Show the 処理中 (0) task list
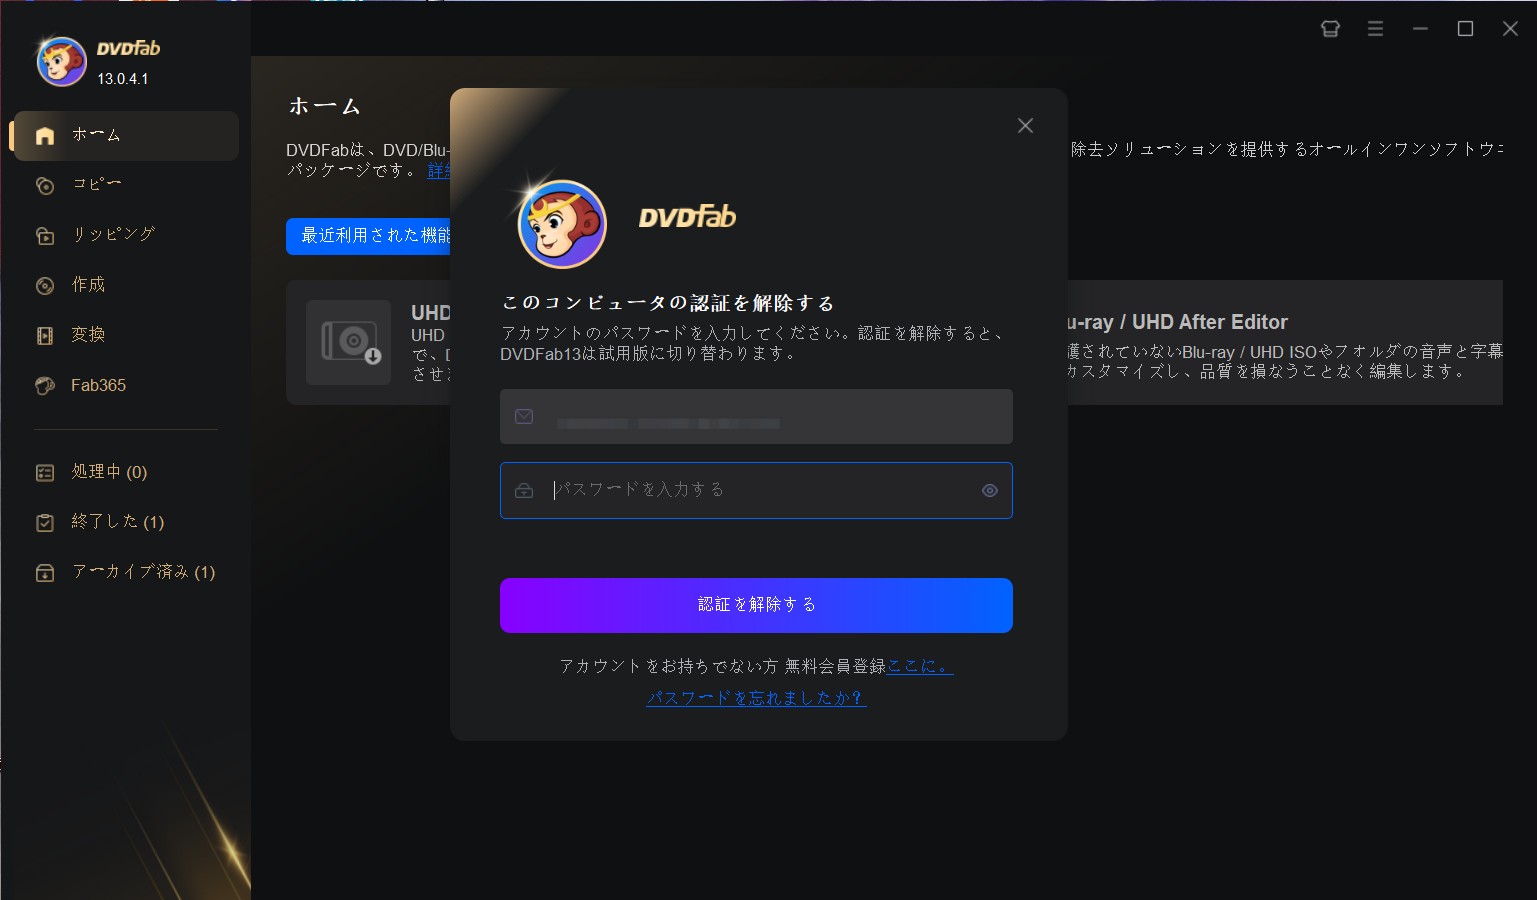This screenshot has height=900, width=1537. tap(125, 473)
